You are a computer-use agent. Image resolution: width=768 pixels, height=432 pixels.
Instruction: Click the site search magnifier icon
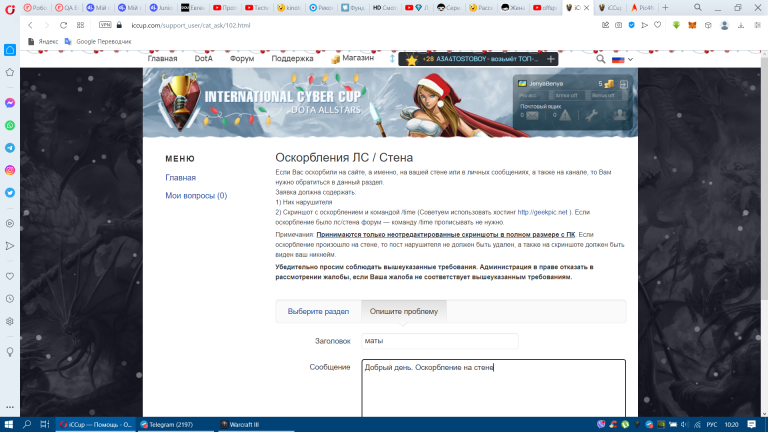tap(600, 59)
